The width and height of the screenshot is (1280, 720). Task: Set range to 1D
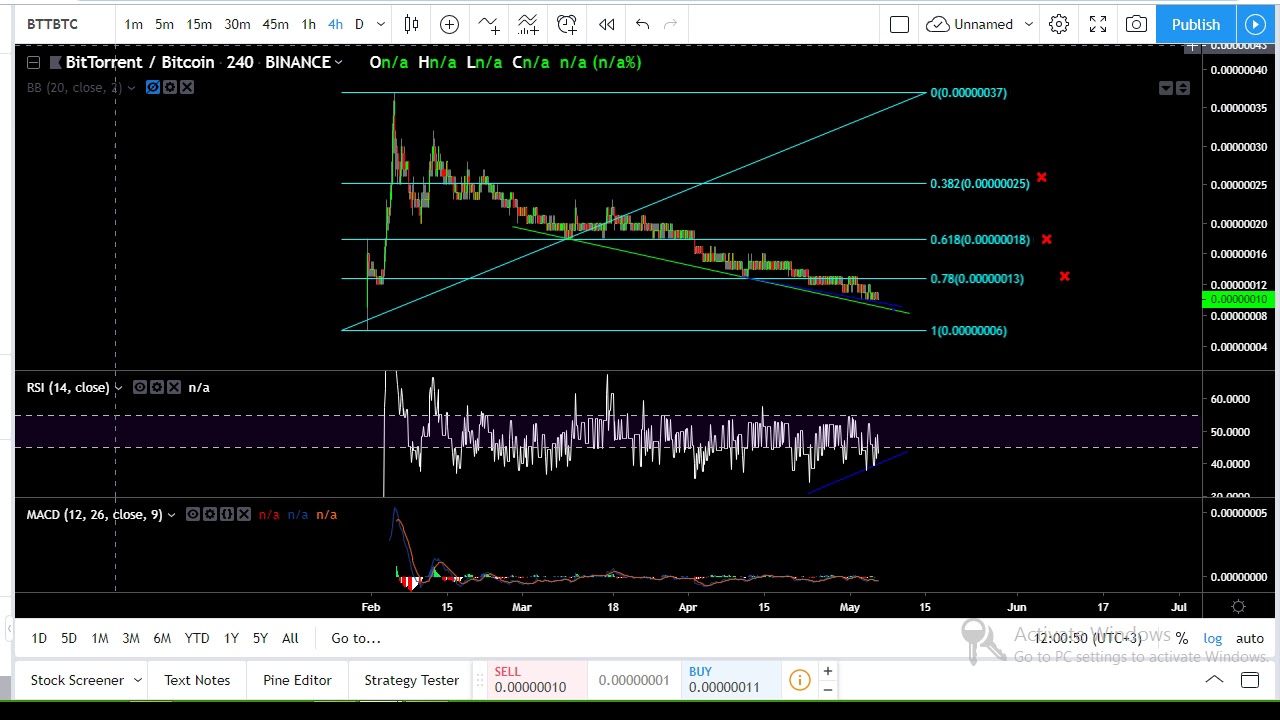(39, 638)
